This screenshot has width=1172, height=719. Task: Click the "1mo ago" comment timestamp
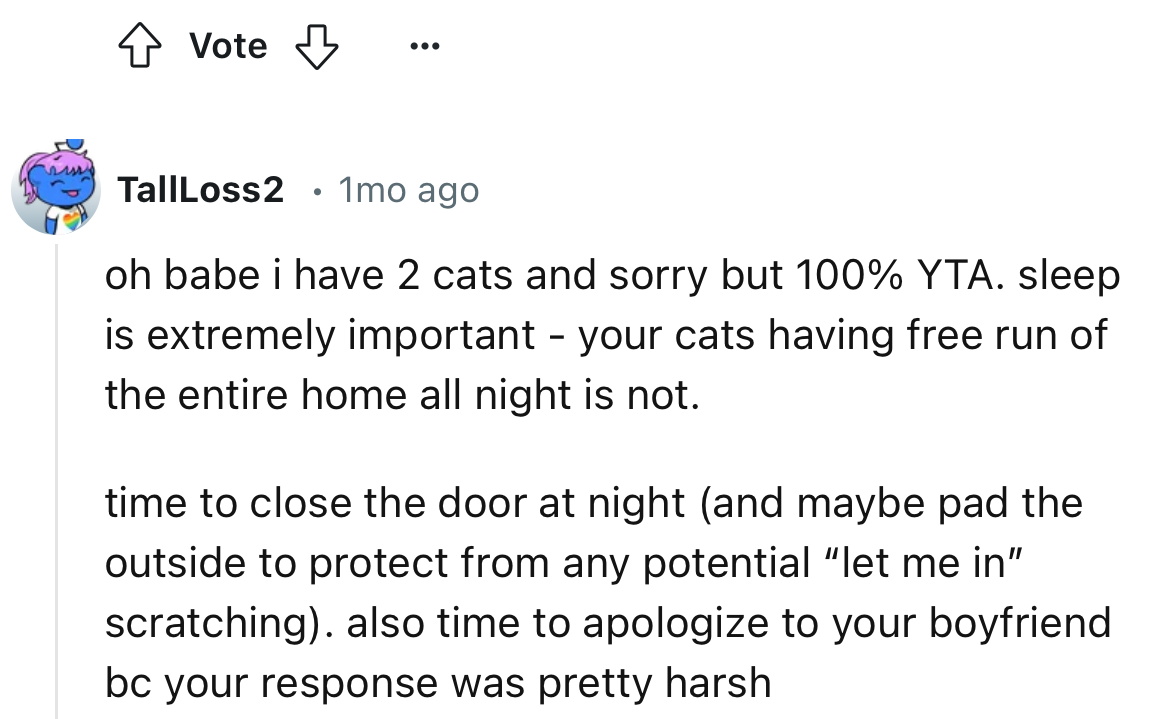coord(409,189)
